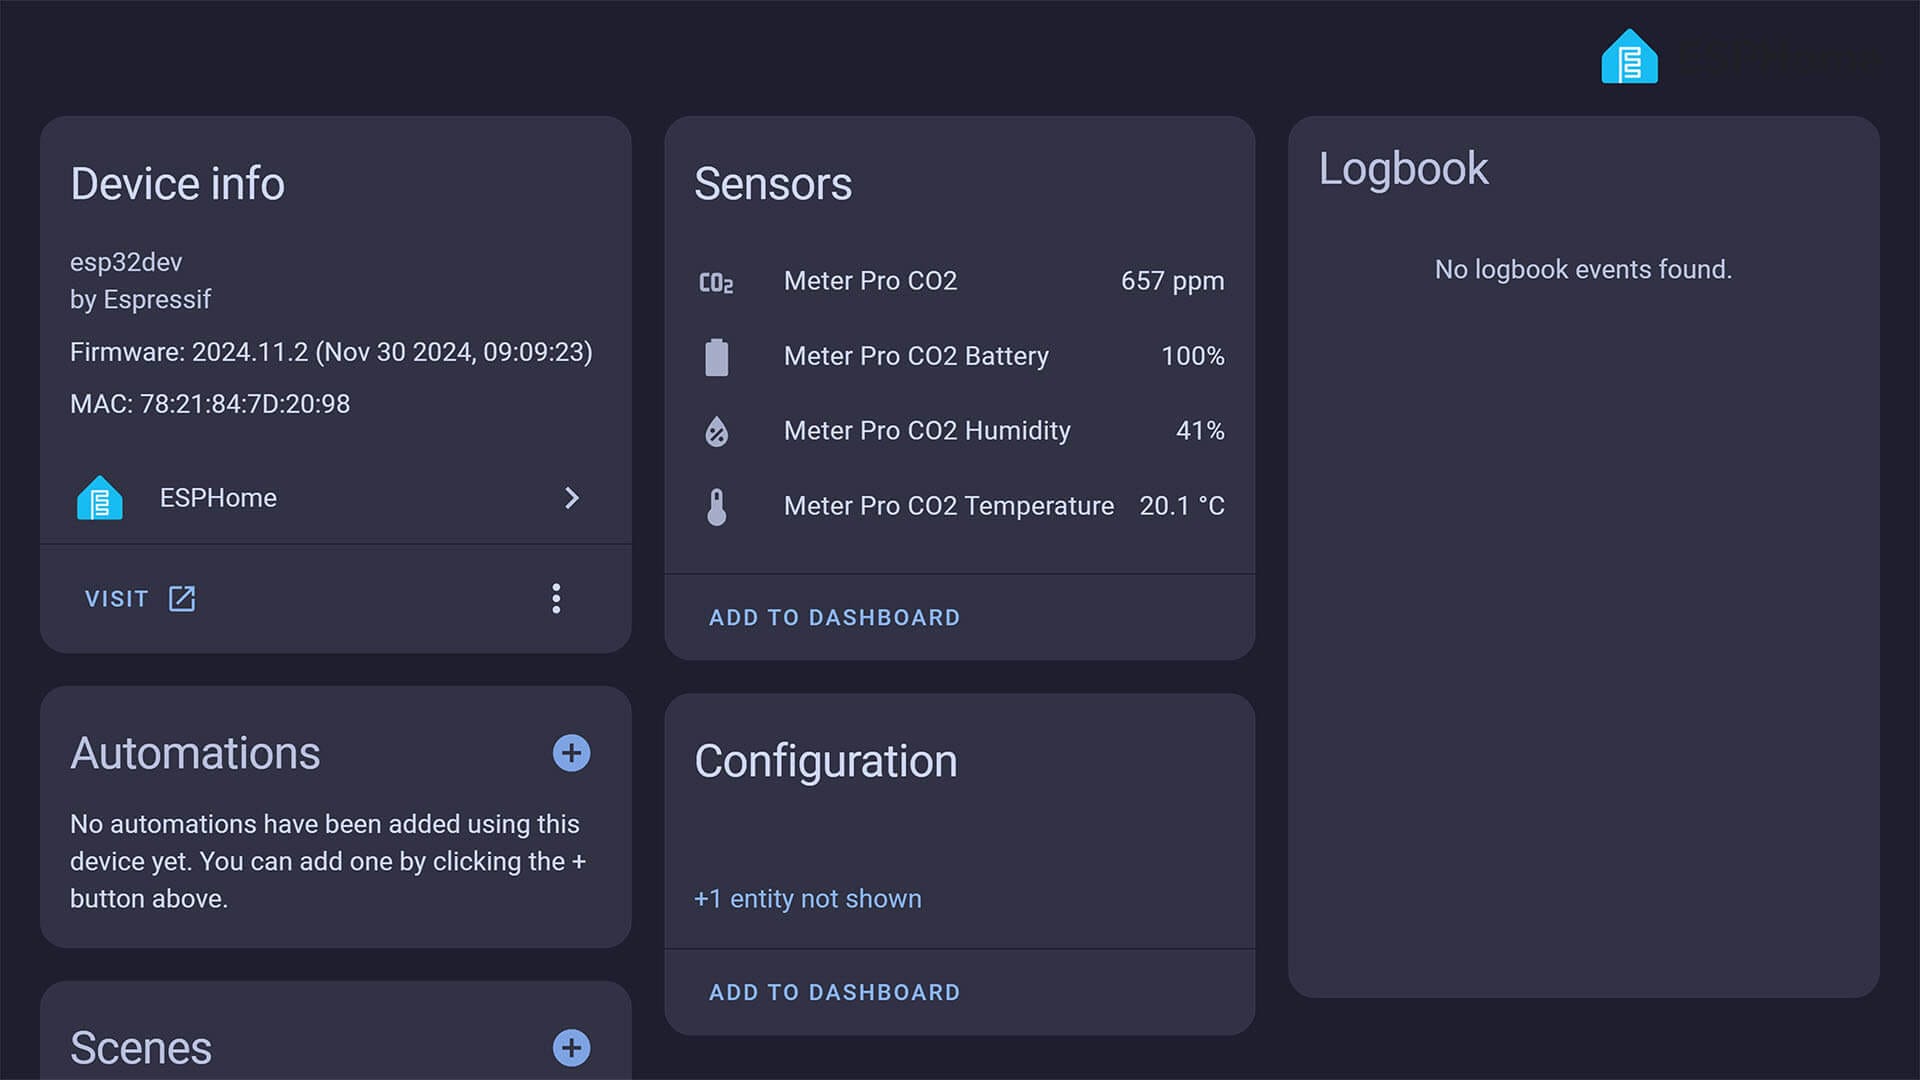This screenshot has width=1920, height=1080.
Task: Click the esp32dev device name
Action: pos(126,262)
